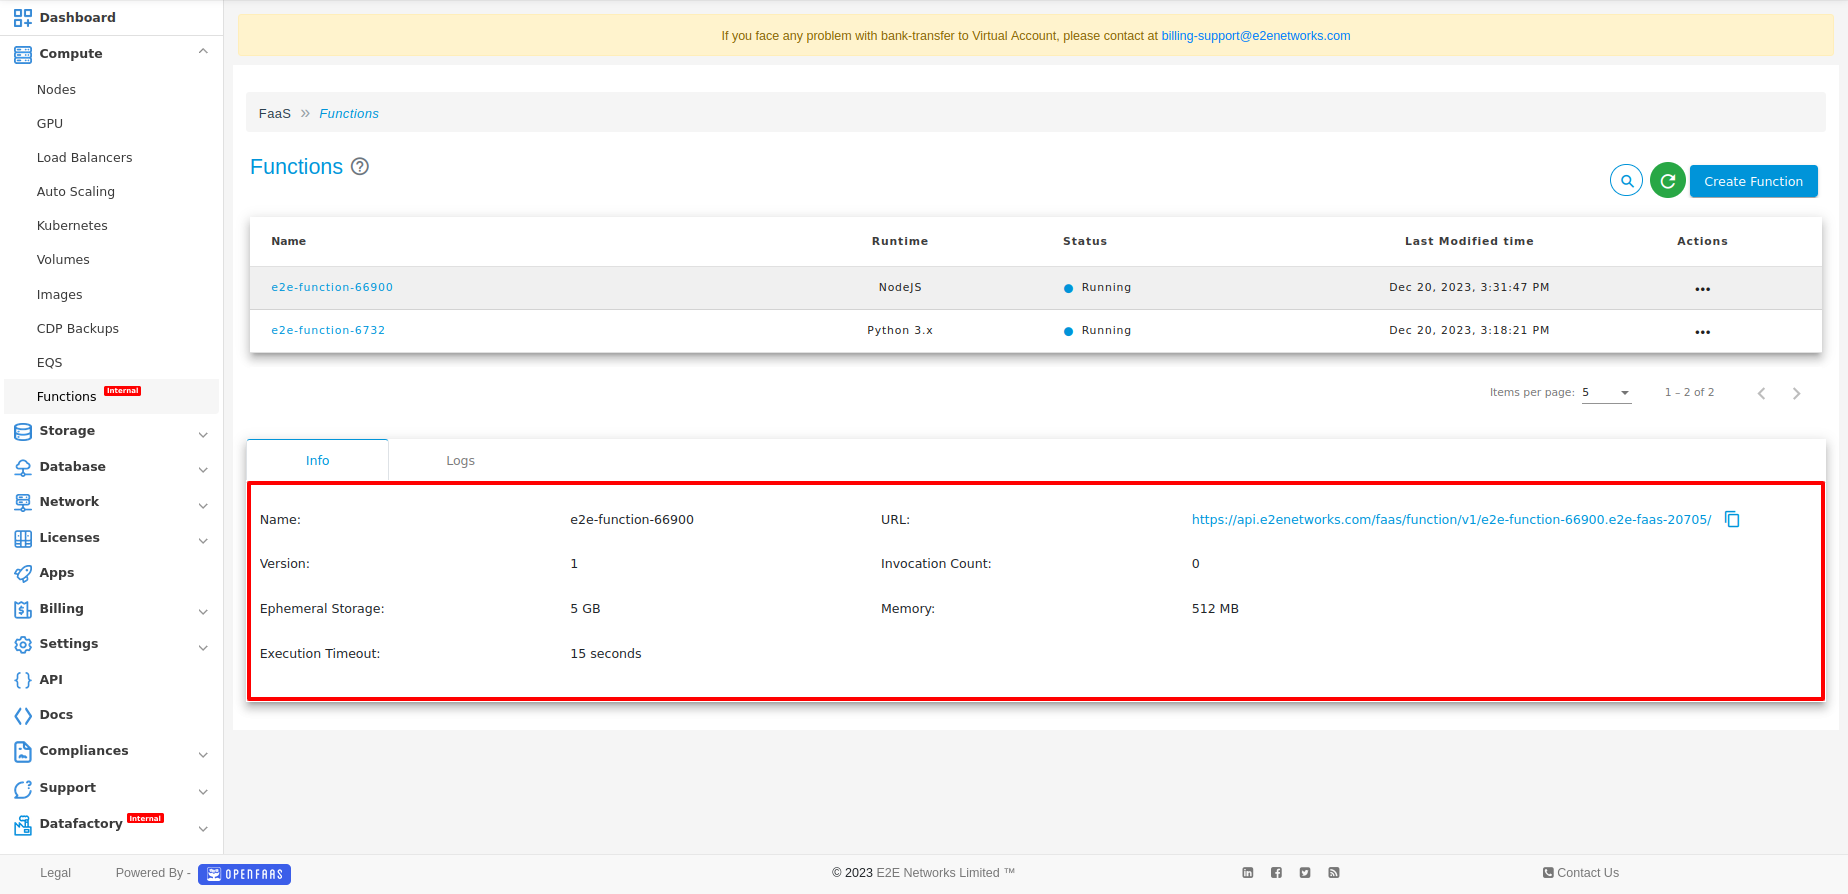
Task: Open Volumes in sidebar
Action: [x=63, y=260]
